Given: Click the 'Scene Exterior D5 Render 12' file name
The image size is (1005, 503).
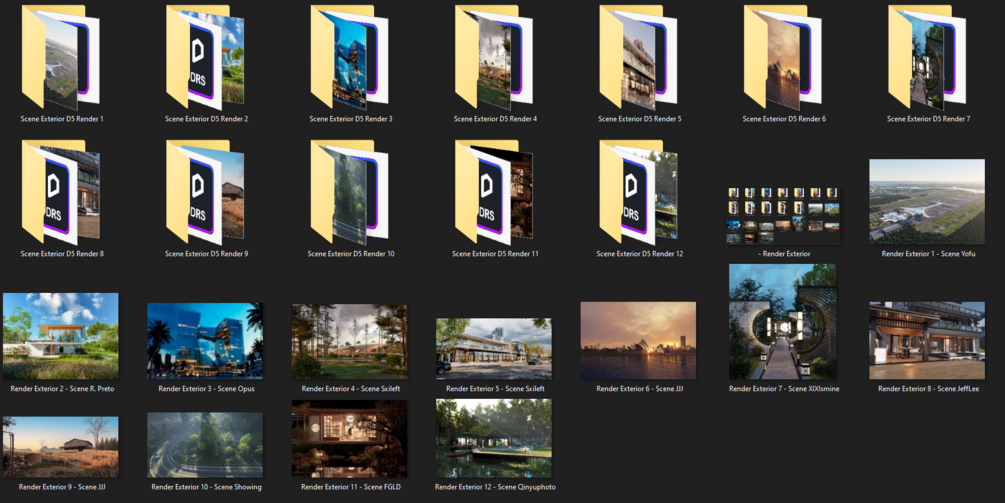Looking at the screenshot, I should 640,254.
